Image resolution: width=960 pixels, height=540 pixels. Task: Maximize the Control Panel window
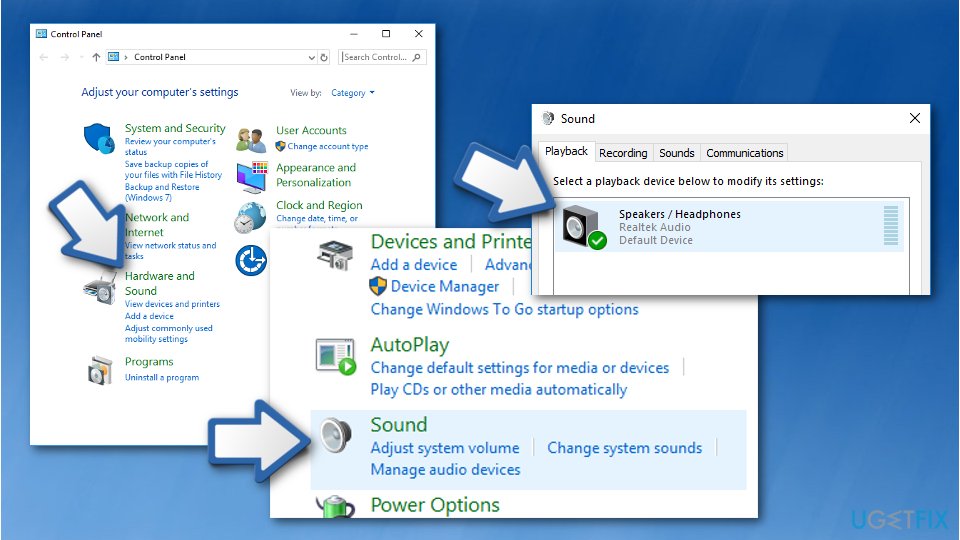(x=386, y=34)
